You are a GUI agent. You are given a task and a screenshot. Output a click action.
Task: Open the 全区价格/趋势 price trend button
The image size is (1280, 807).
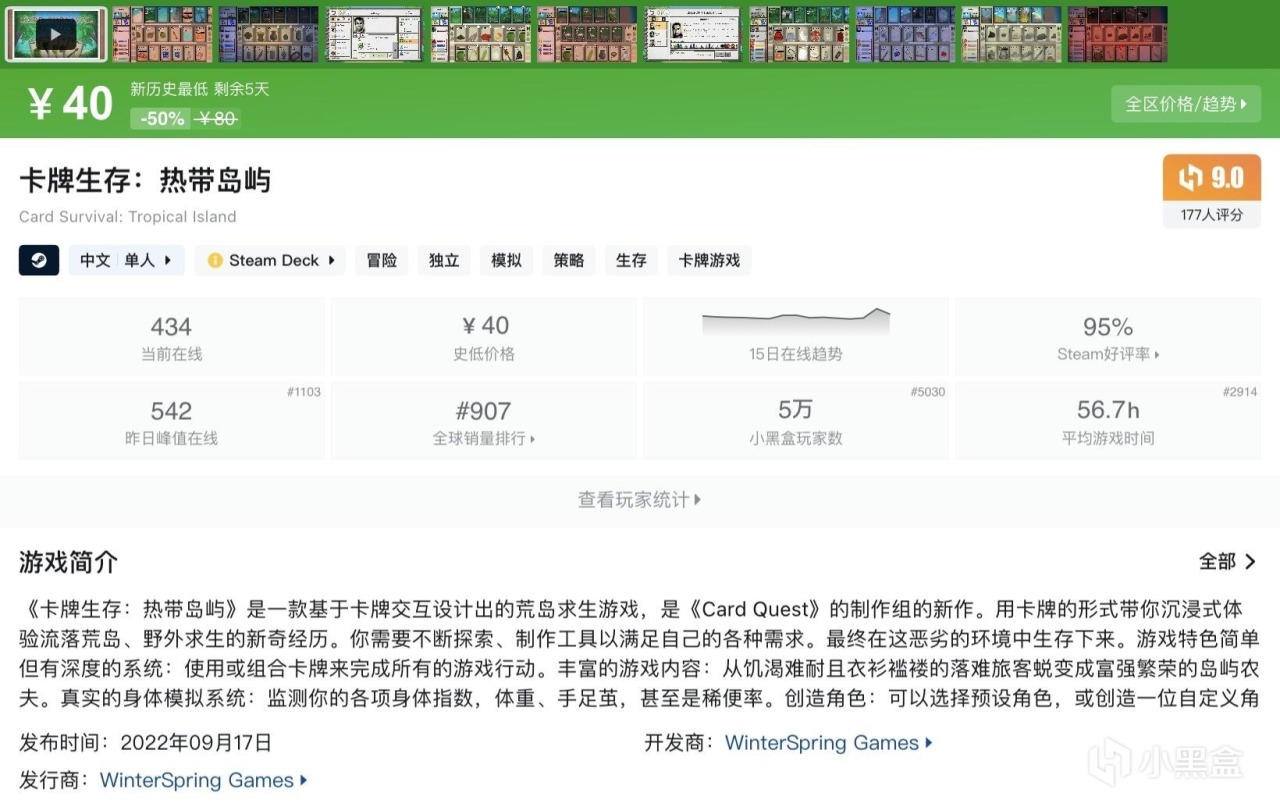[1186, 103]
